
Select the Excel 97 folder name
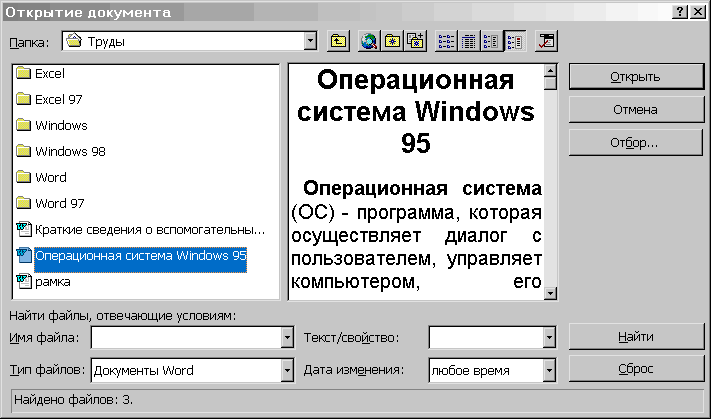pos(58,99)
